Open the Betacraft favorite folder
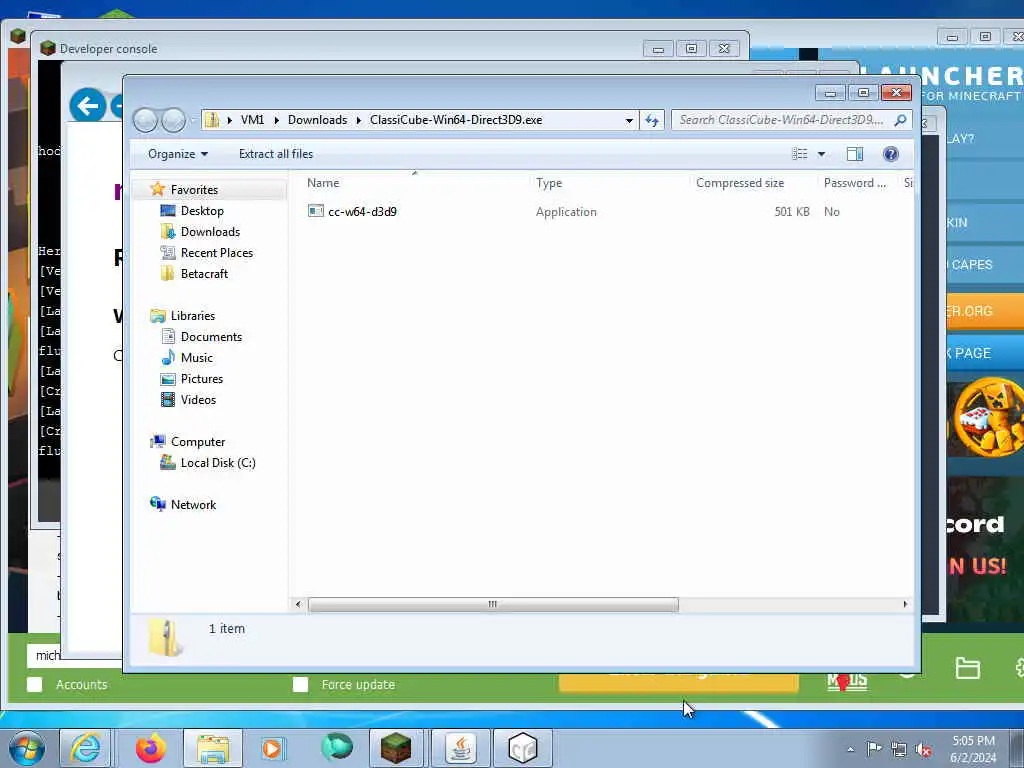Viewport: 1024px width, 768px height. (204, 274)
